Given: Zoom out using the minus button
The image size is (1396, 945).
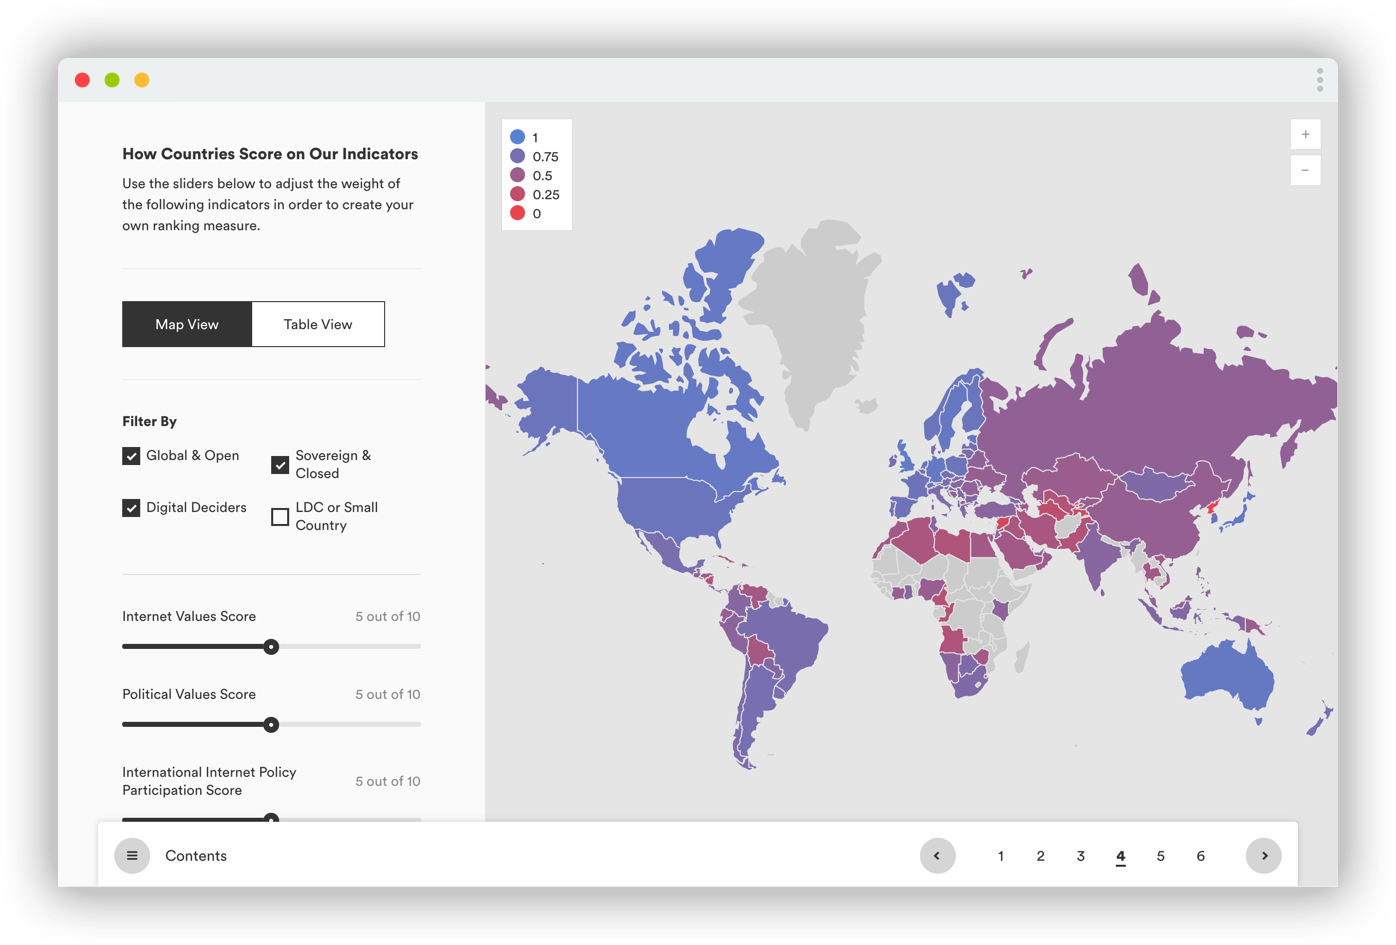Looking at the screenshot, I should tap(1305, 170).
